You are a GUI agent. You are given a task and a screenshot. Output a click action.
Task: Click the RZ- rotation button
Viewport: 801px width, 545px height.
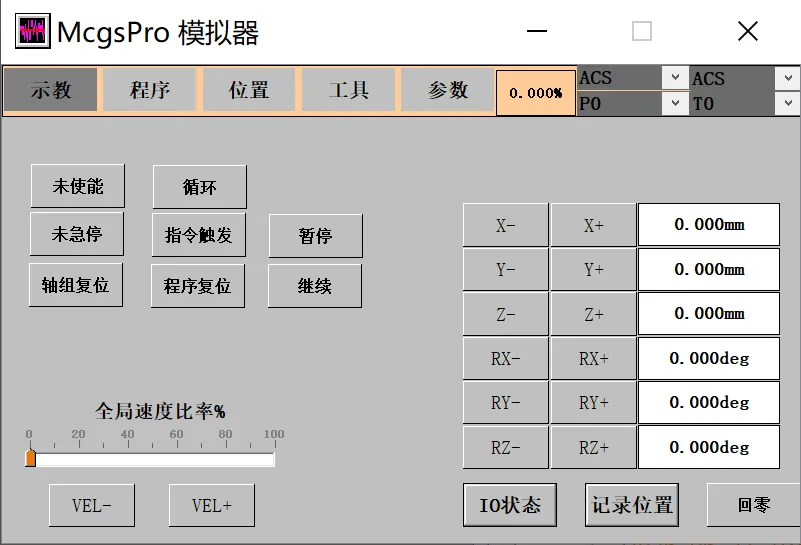click(x=506, y=447)
